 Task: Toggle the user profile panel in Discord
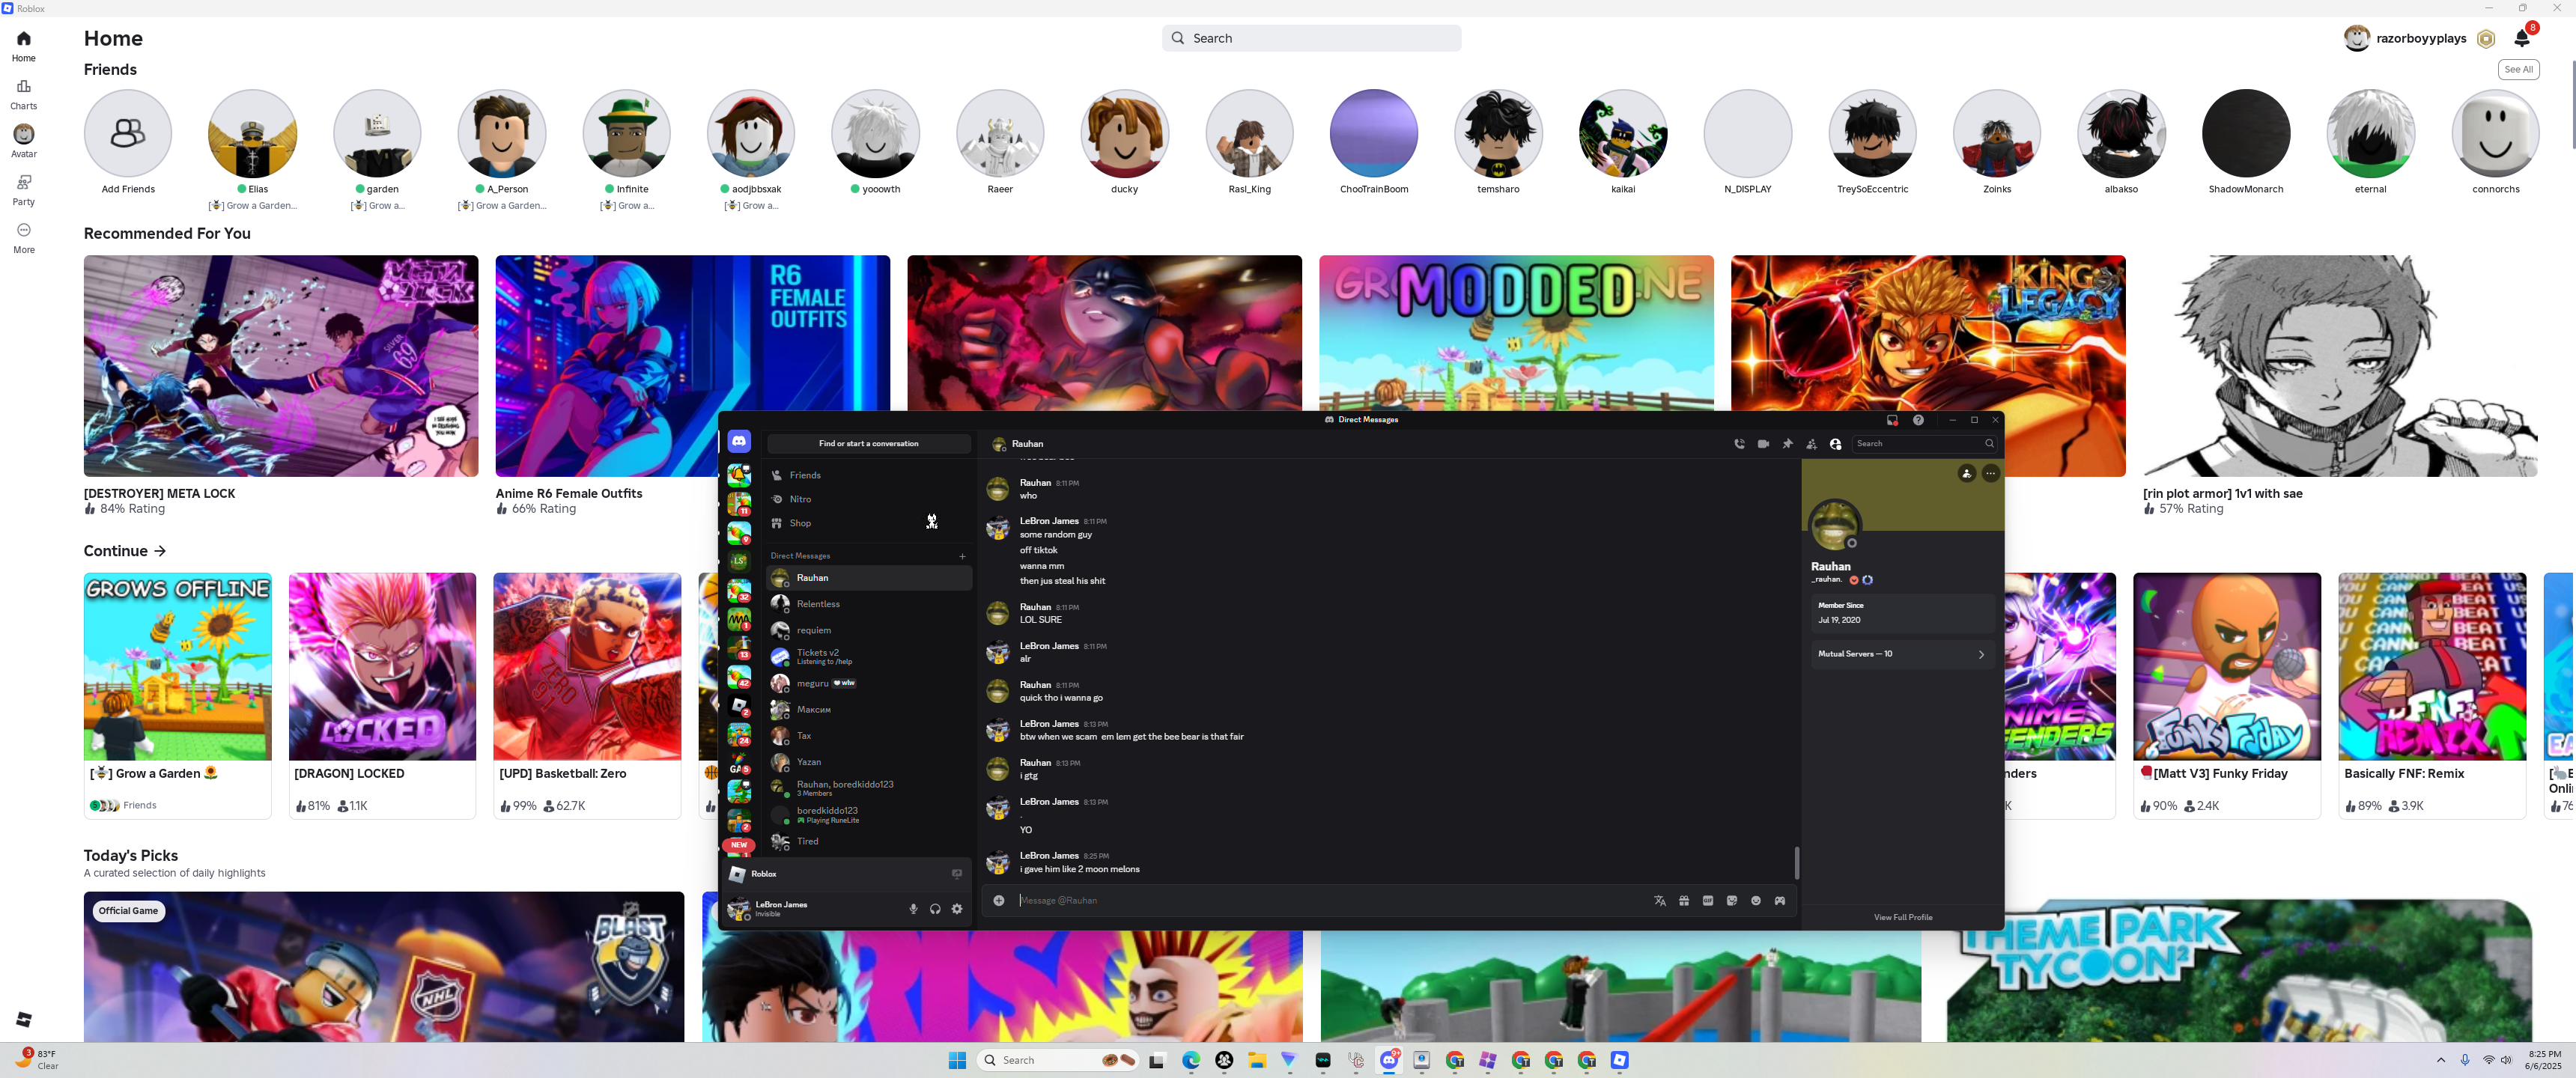coord(1835,444)
